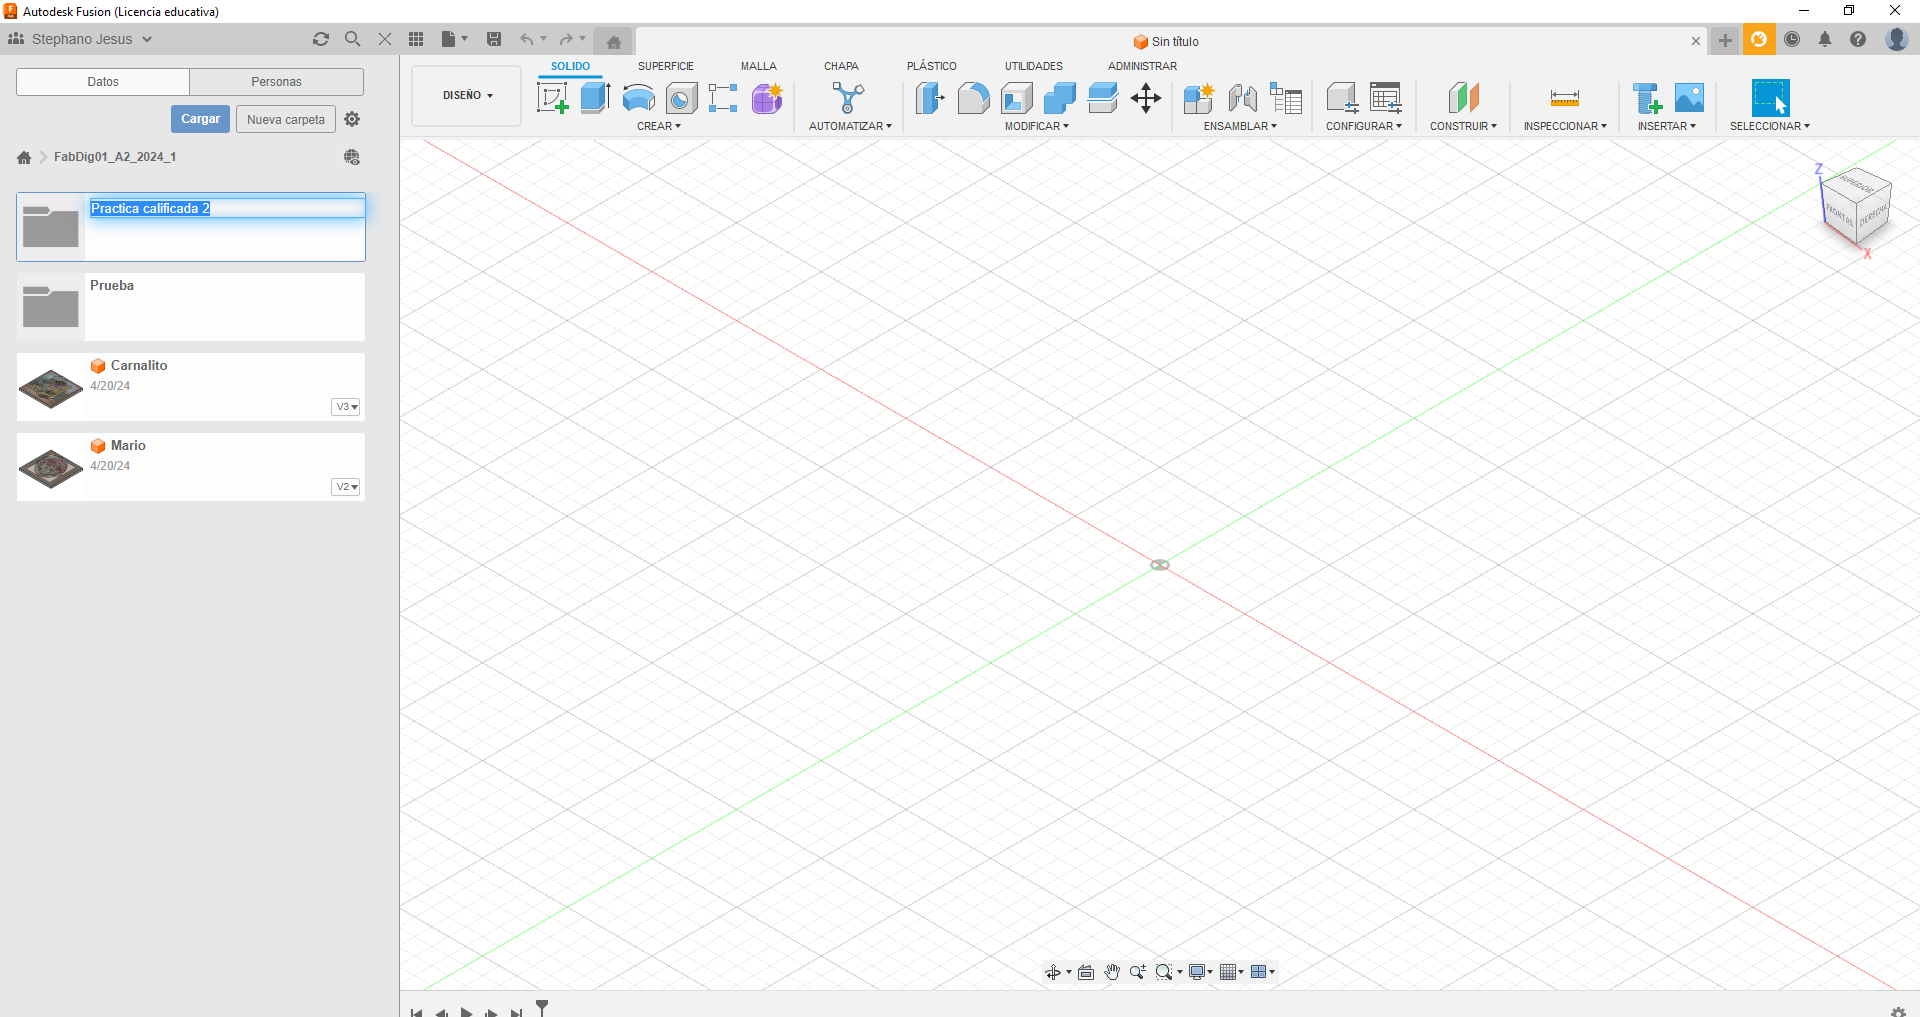Click the Insert fastener bolt icon

pos(1646,98)
